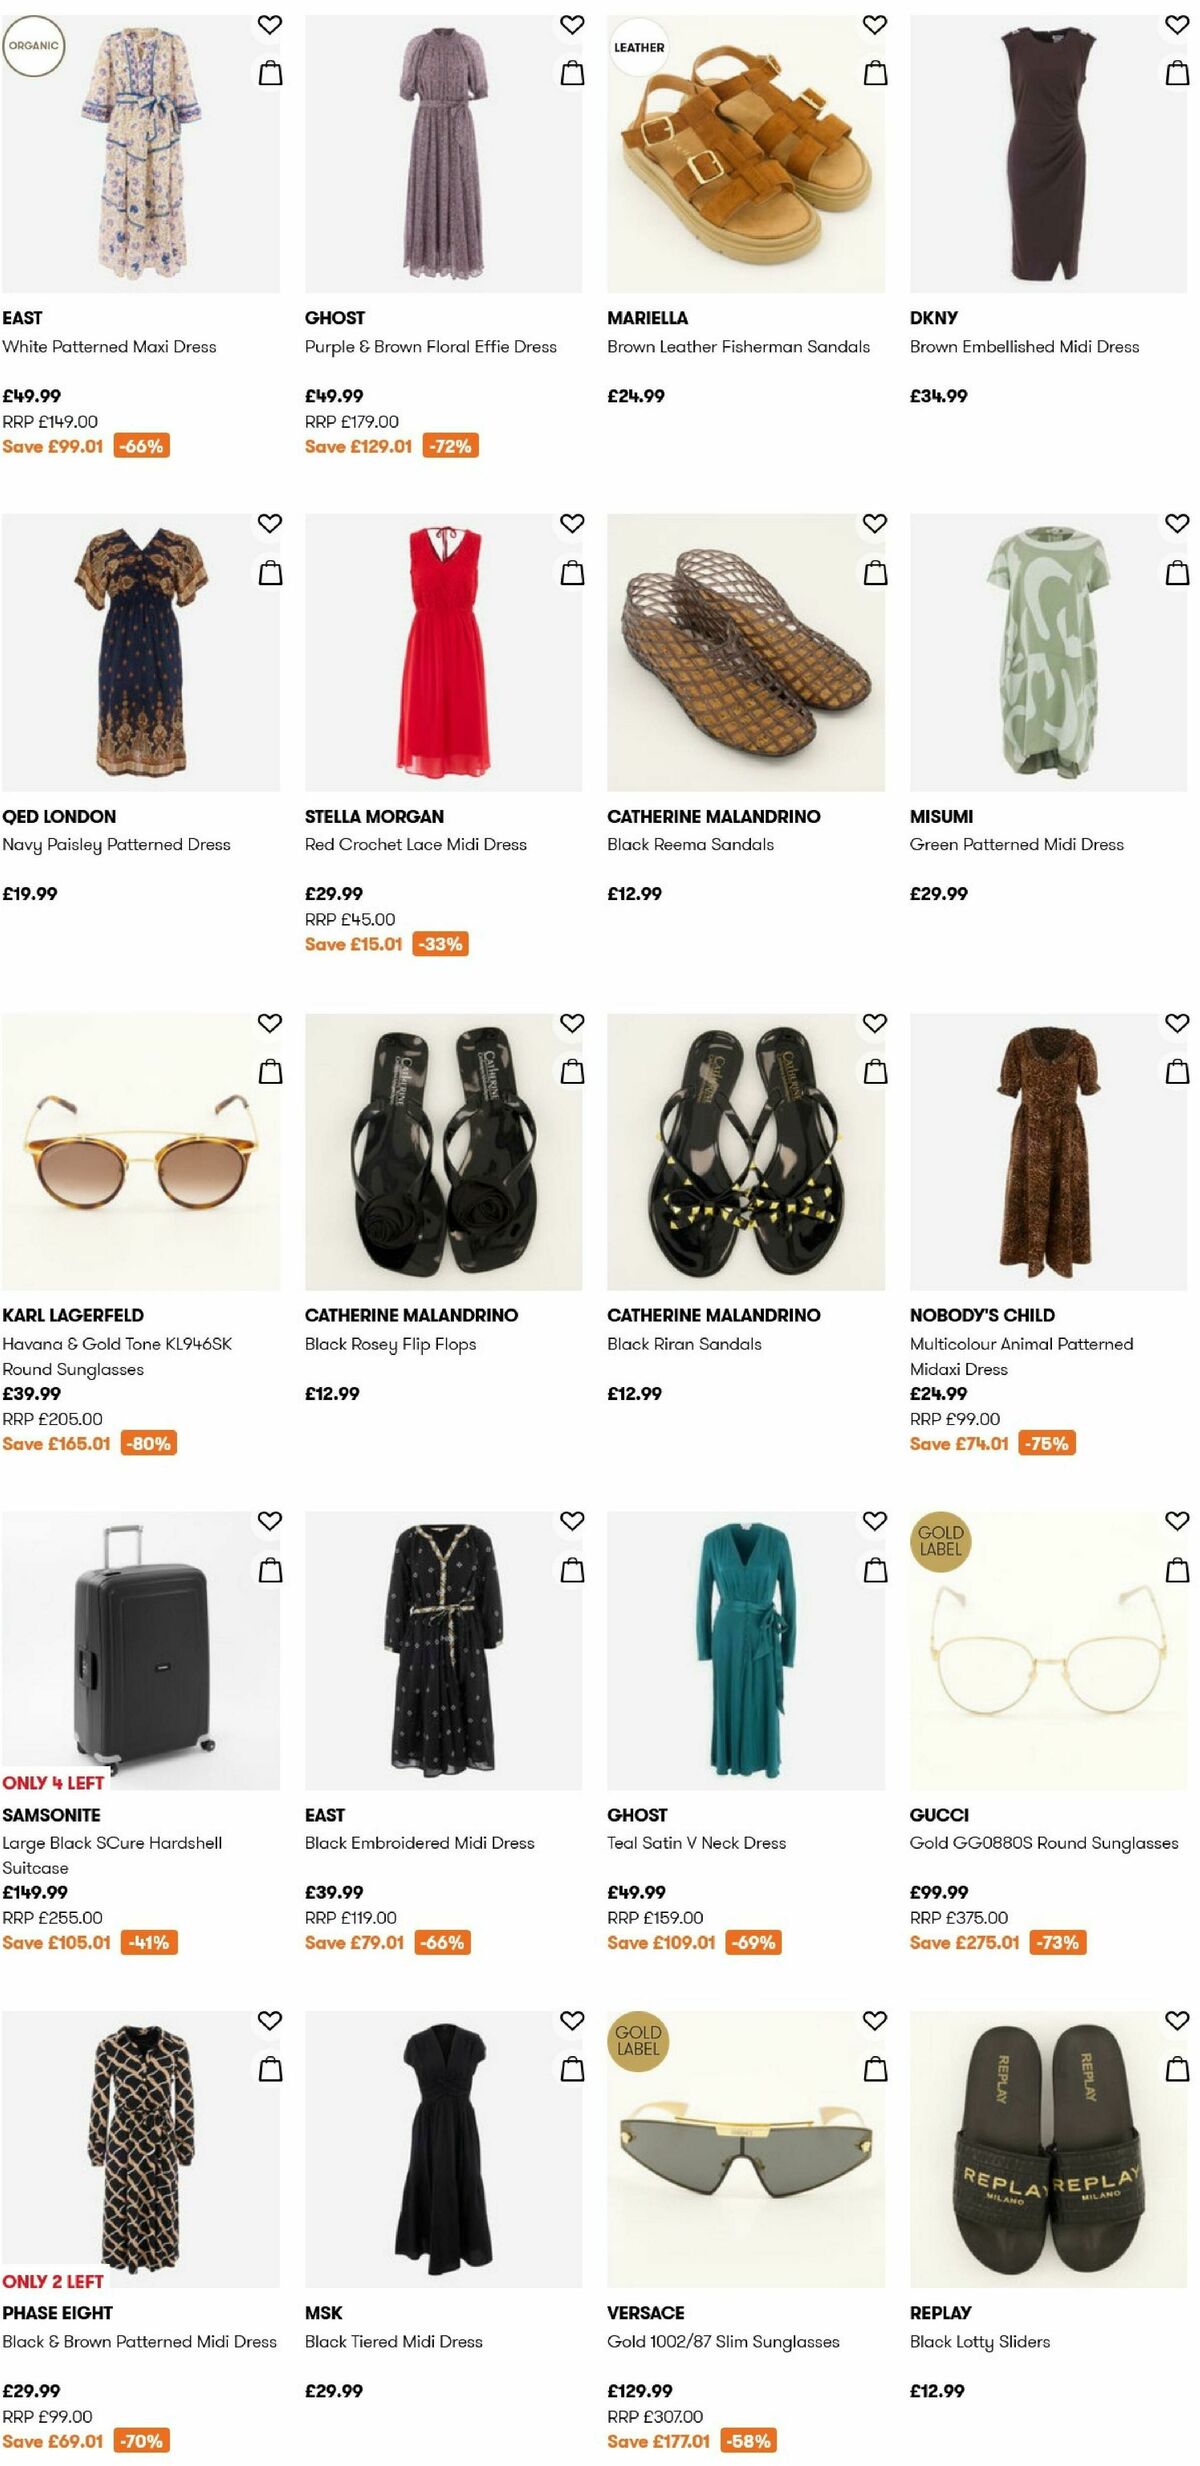This screenshot has width=1200, height=2466.
Task: Click the bag icon on the Ghost Effie Dress
Action: [571, 71]
